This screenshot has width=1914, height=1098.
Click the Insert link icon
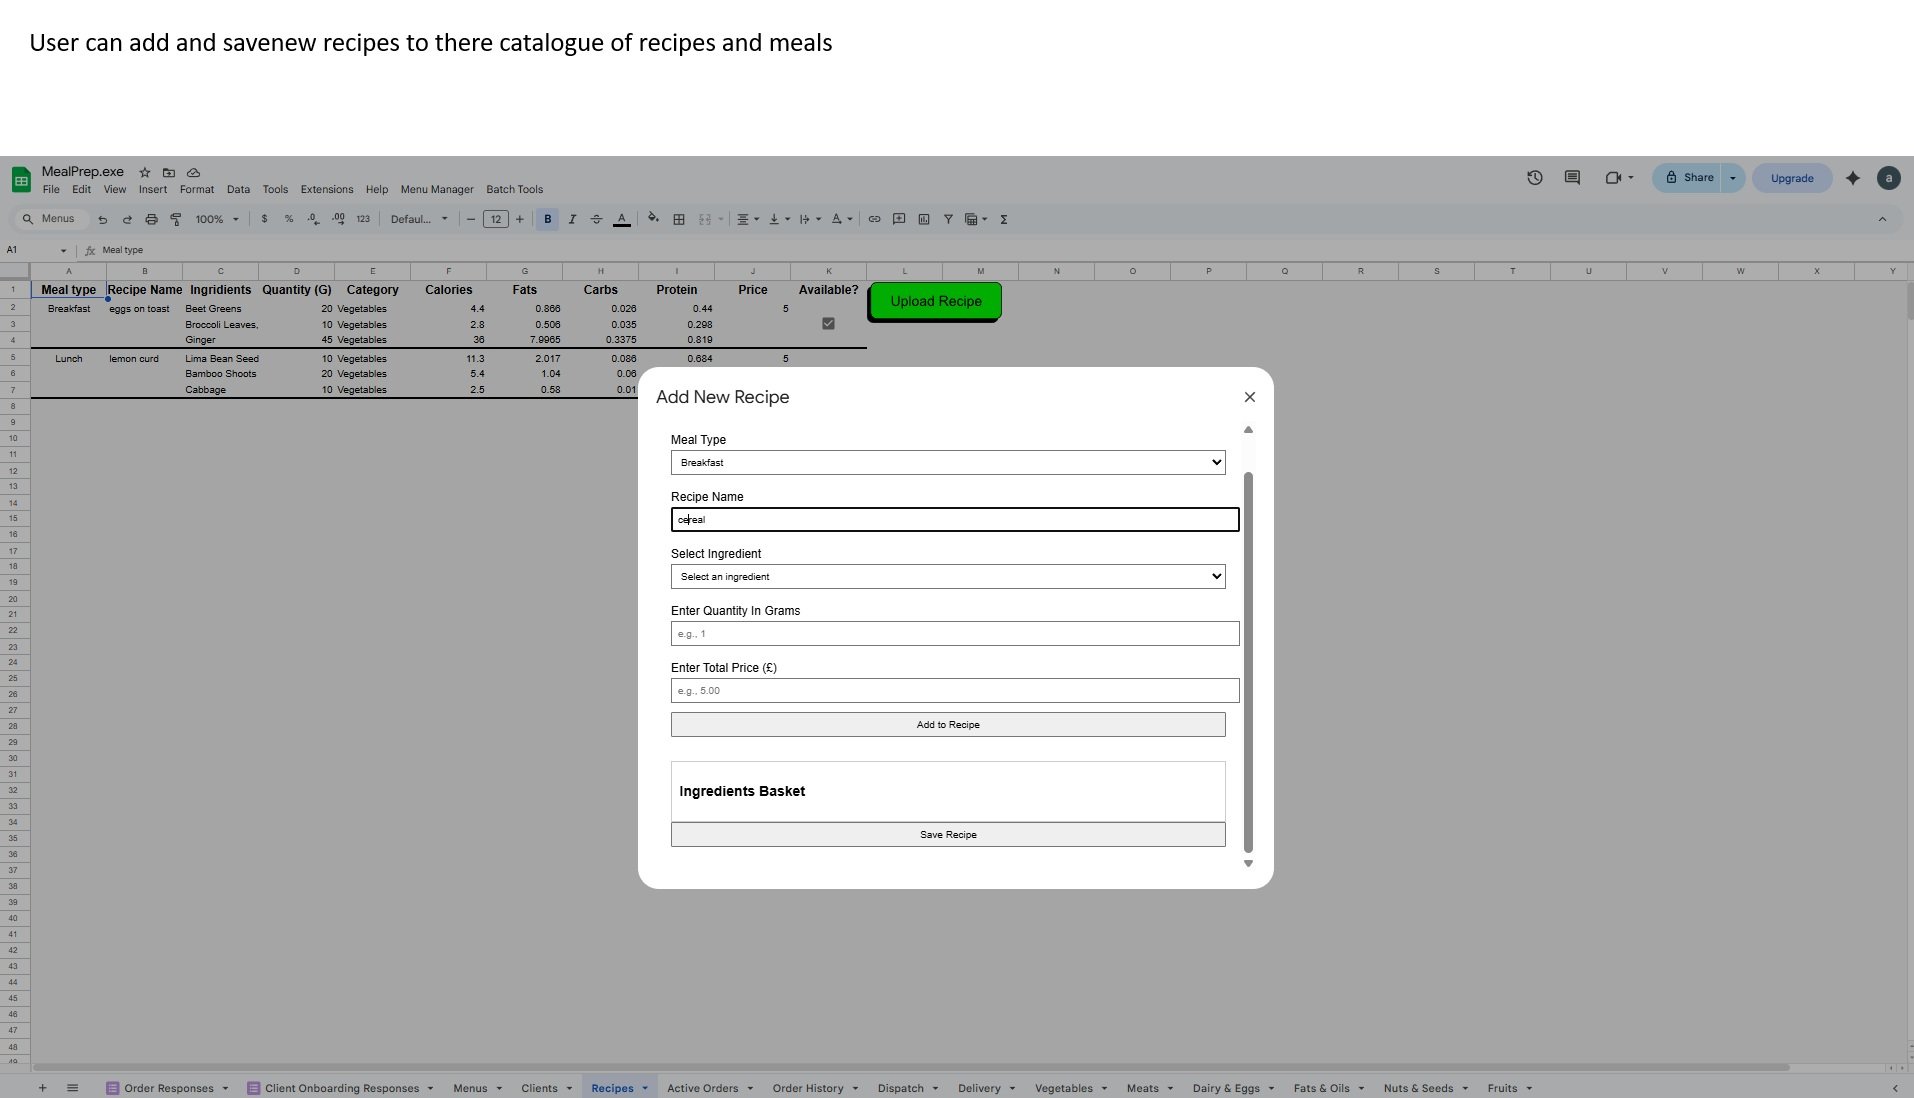tap(874, 219)
